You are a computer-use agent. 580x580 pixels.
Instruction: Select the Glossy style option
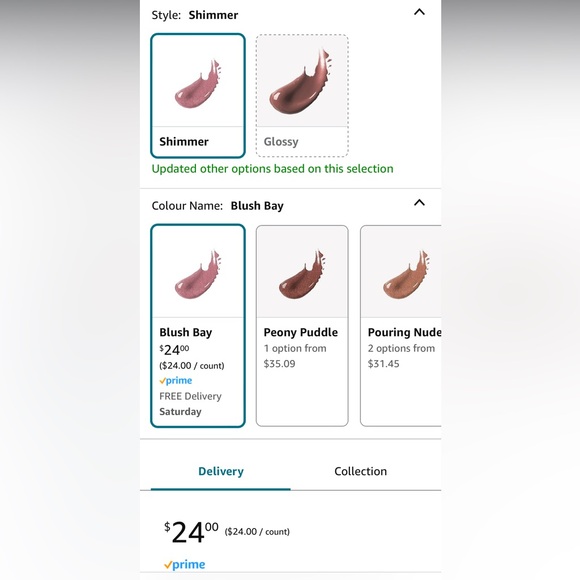coord(302,95)
